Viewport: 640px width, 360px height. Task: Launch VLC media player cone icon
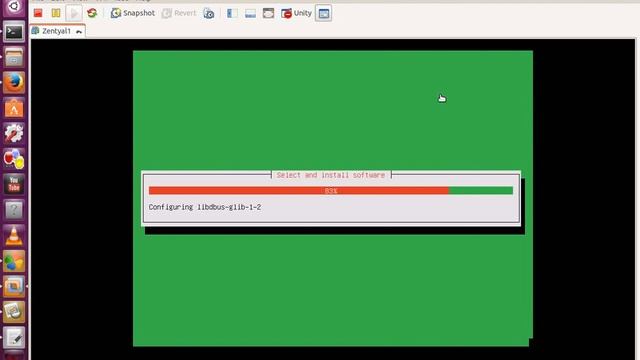[14, 236]
